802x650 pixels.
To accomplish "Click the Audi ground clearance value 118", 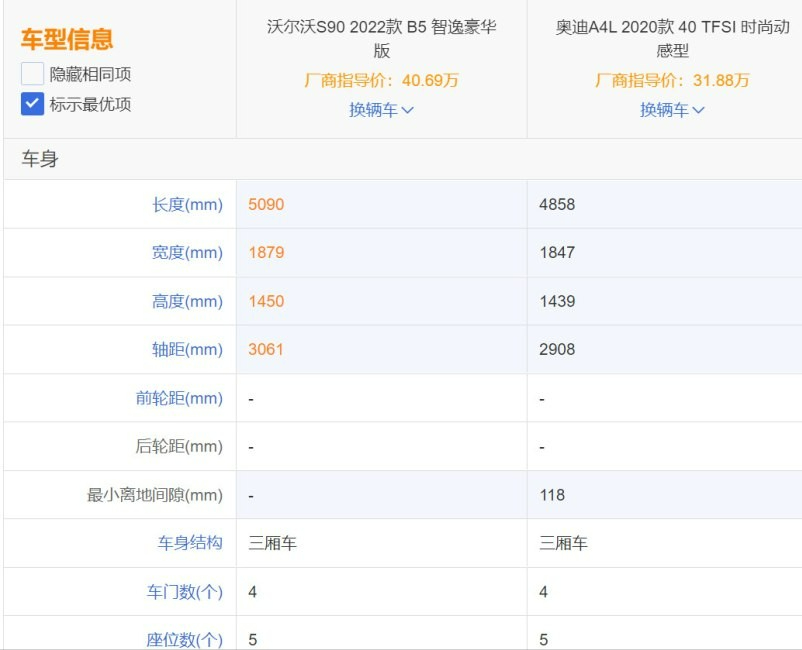I will click(552, 495).
